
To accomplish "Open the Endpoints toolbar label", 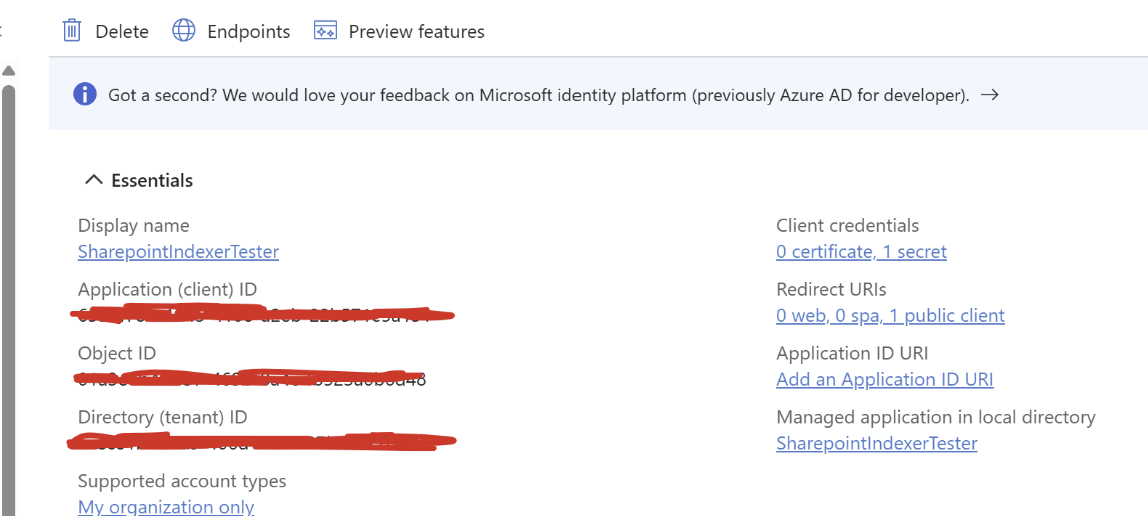I will click(x=249, y=31).
